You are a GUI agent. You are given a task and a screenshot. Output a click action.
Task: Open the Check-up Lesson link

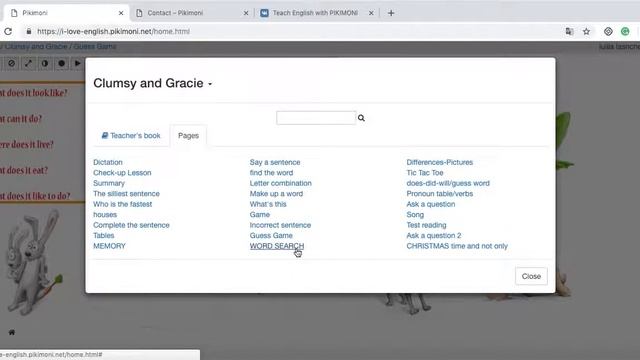[122, 173]
